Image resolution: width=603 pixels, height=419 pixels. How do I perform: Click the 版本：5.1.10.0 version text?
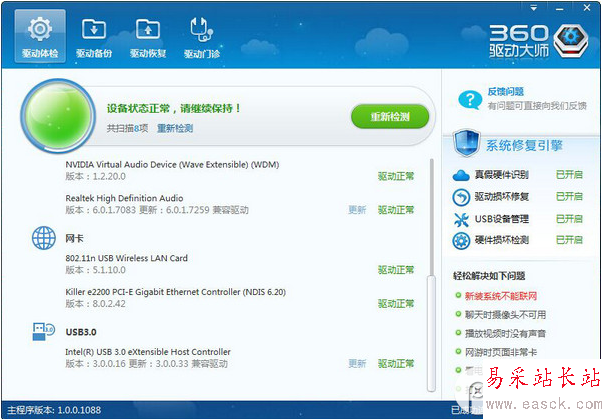[x=95, y=270]
